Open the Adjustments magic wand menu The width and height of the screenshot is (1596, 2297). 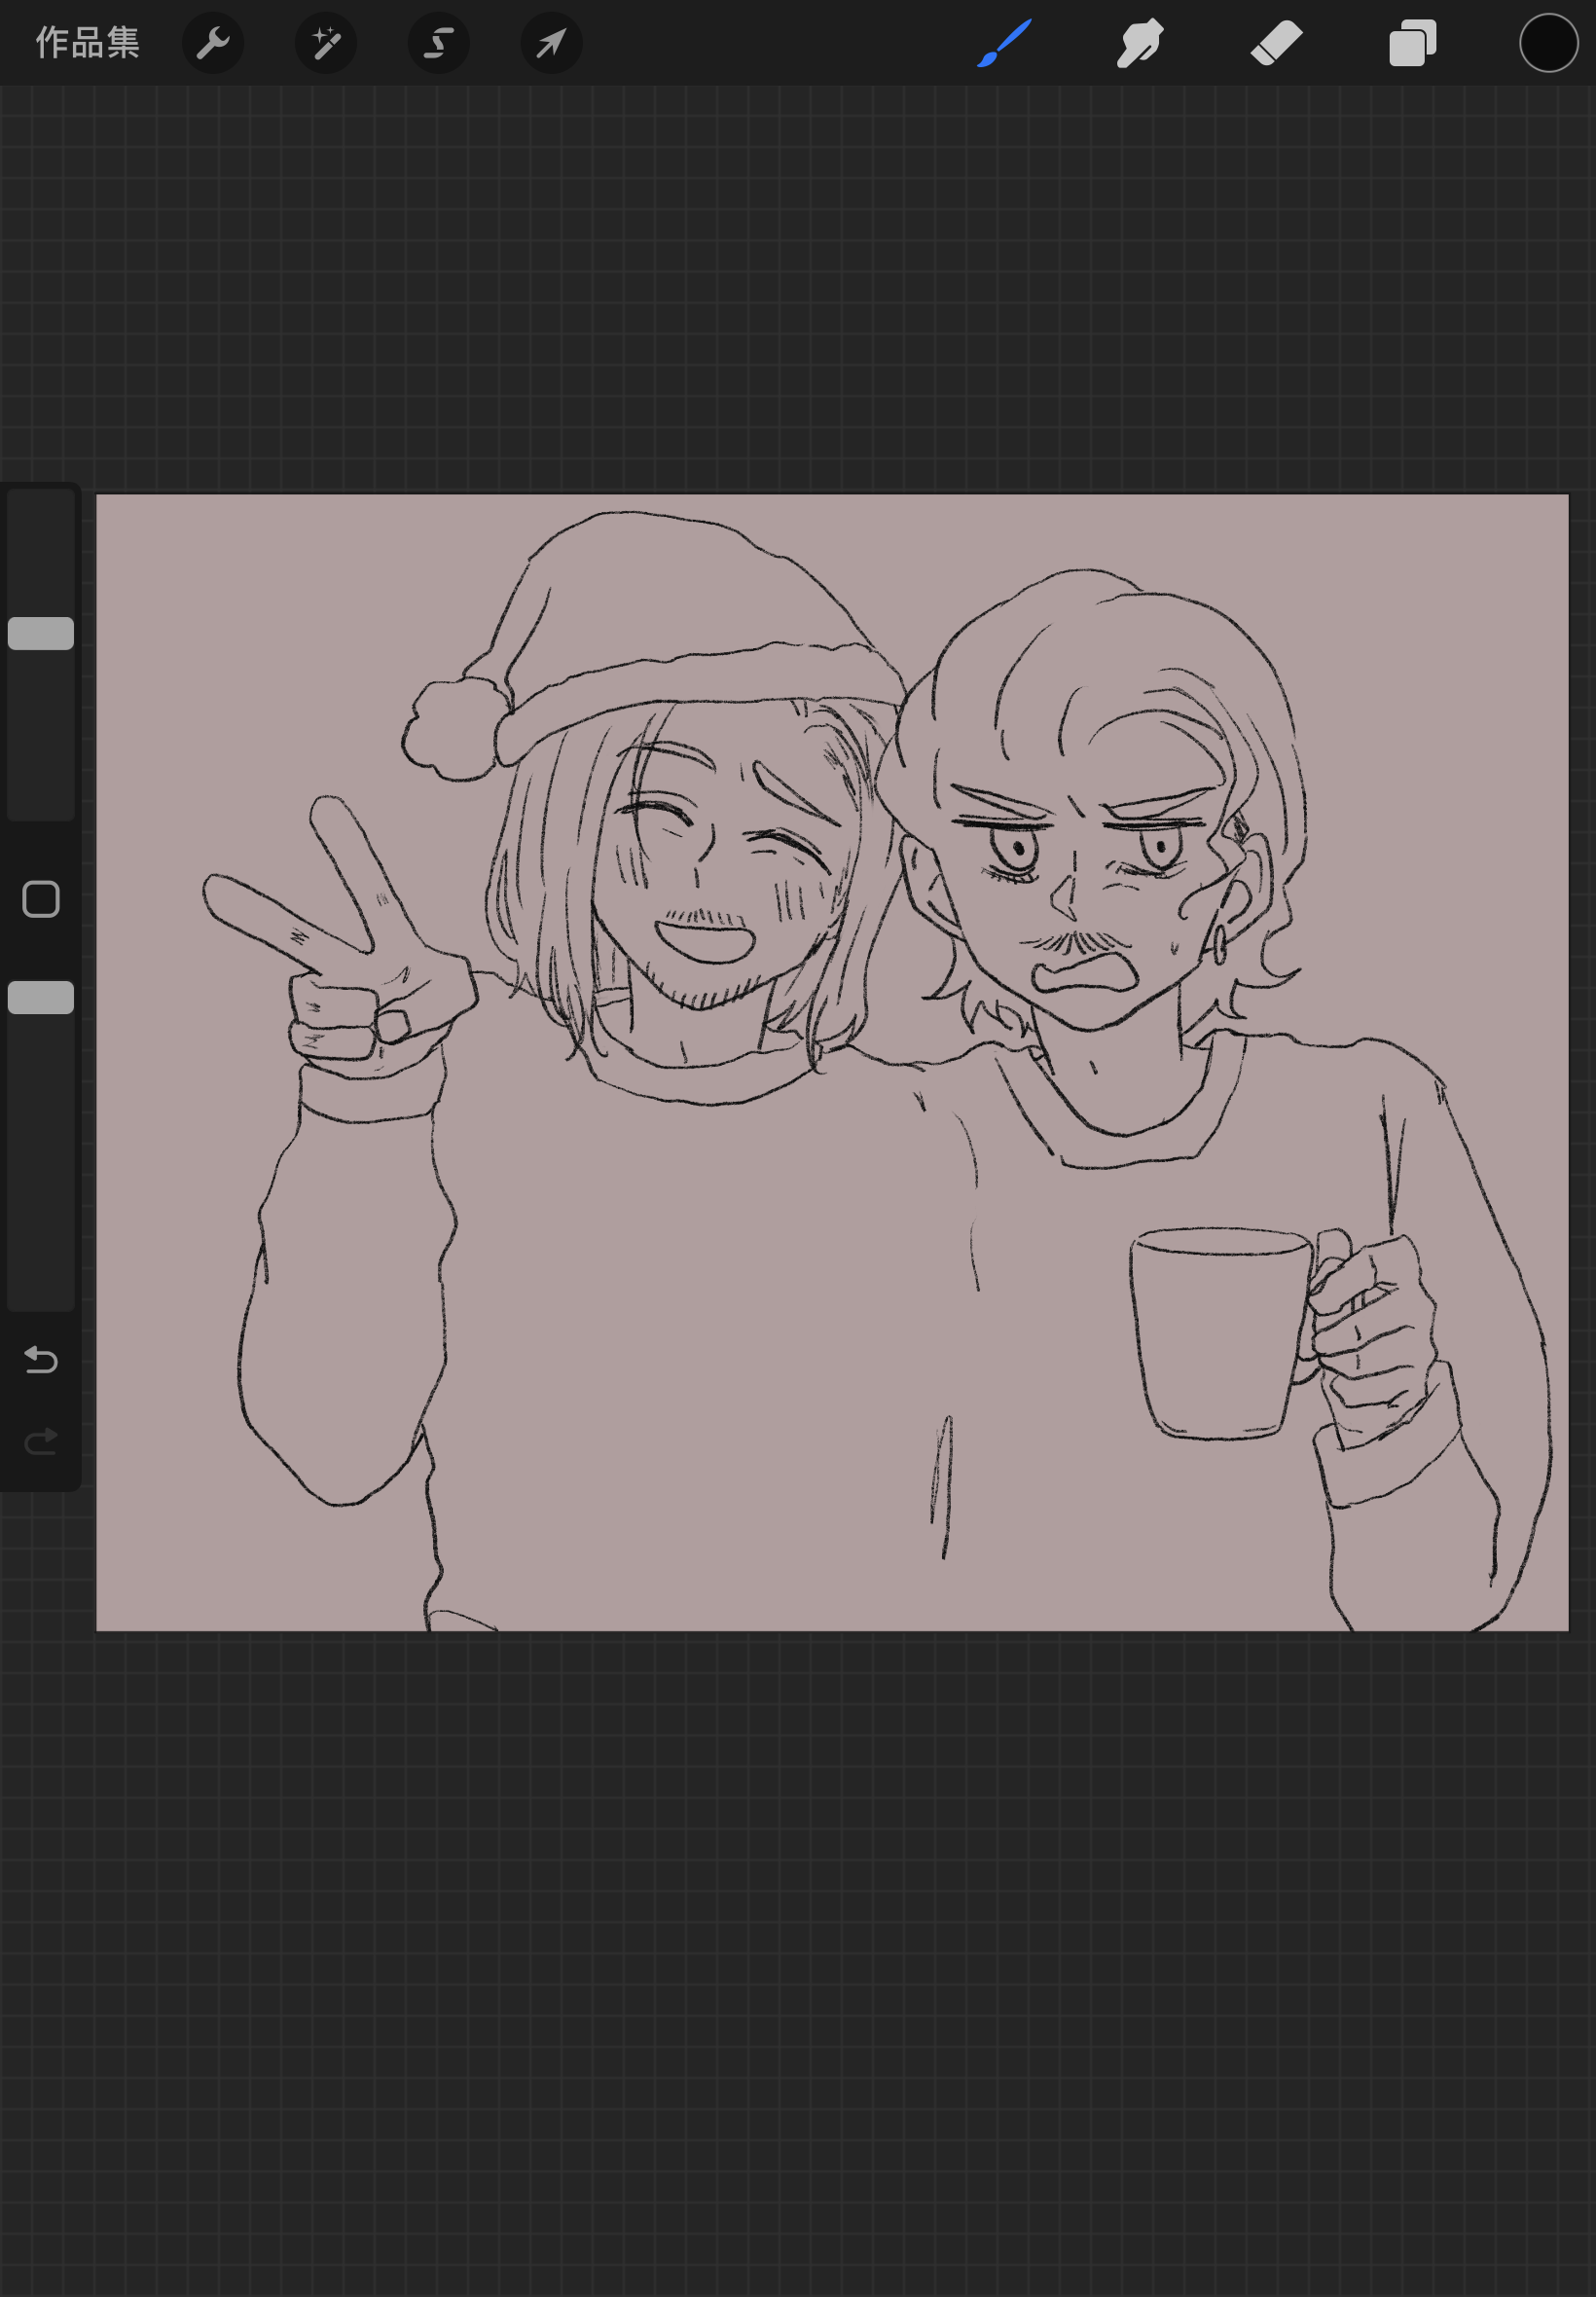[326, 43]
